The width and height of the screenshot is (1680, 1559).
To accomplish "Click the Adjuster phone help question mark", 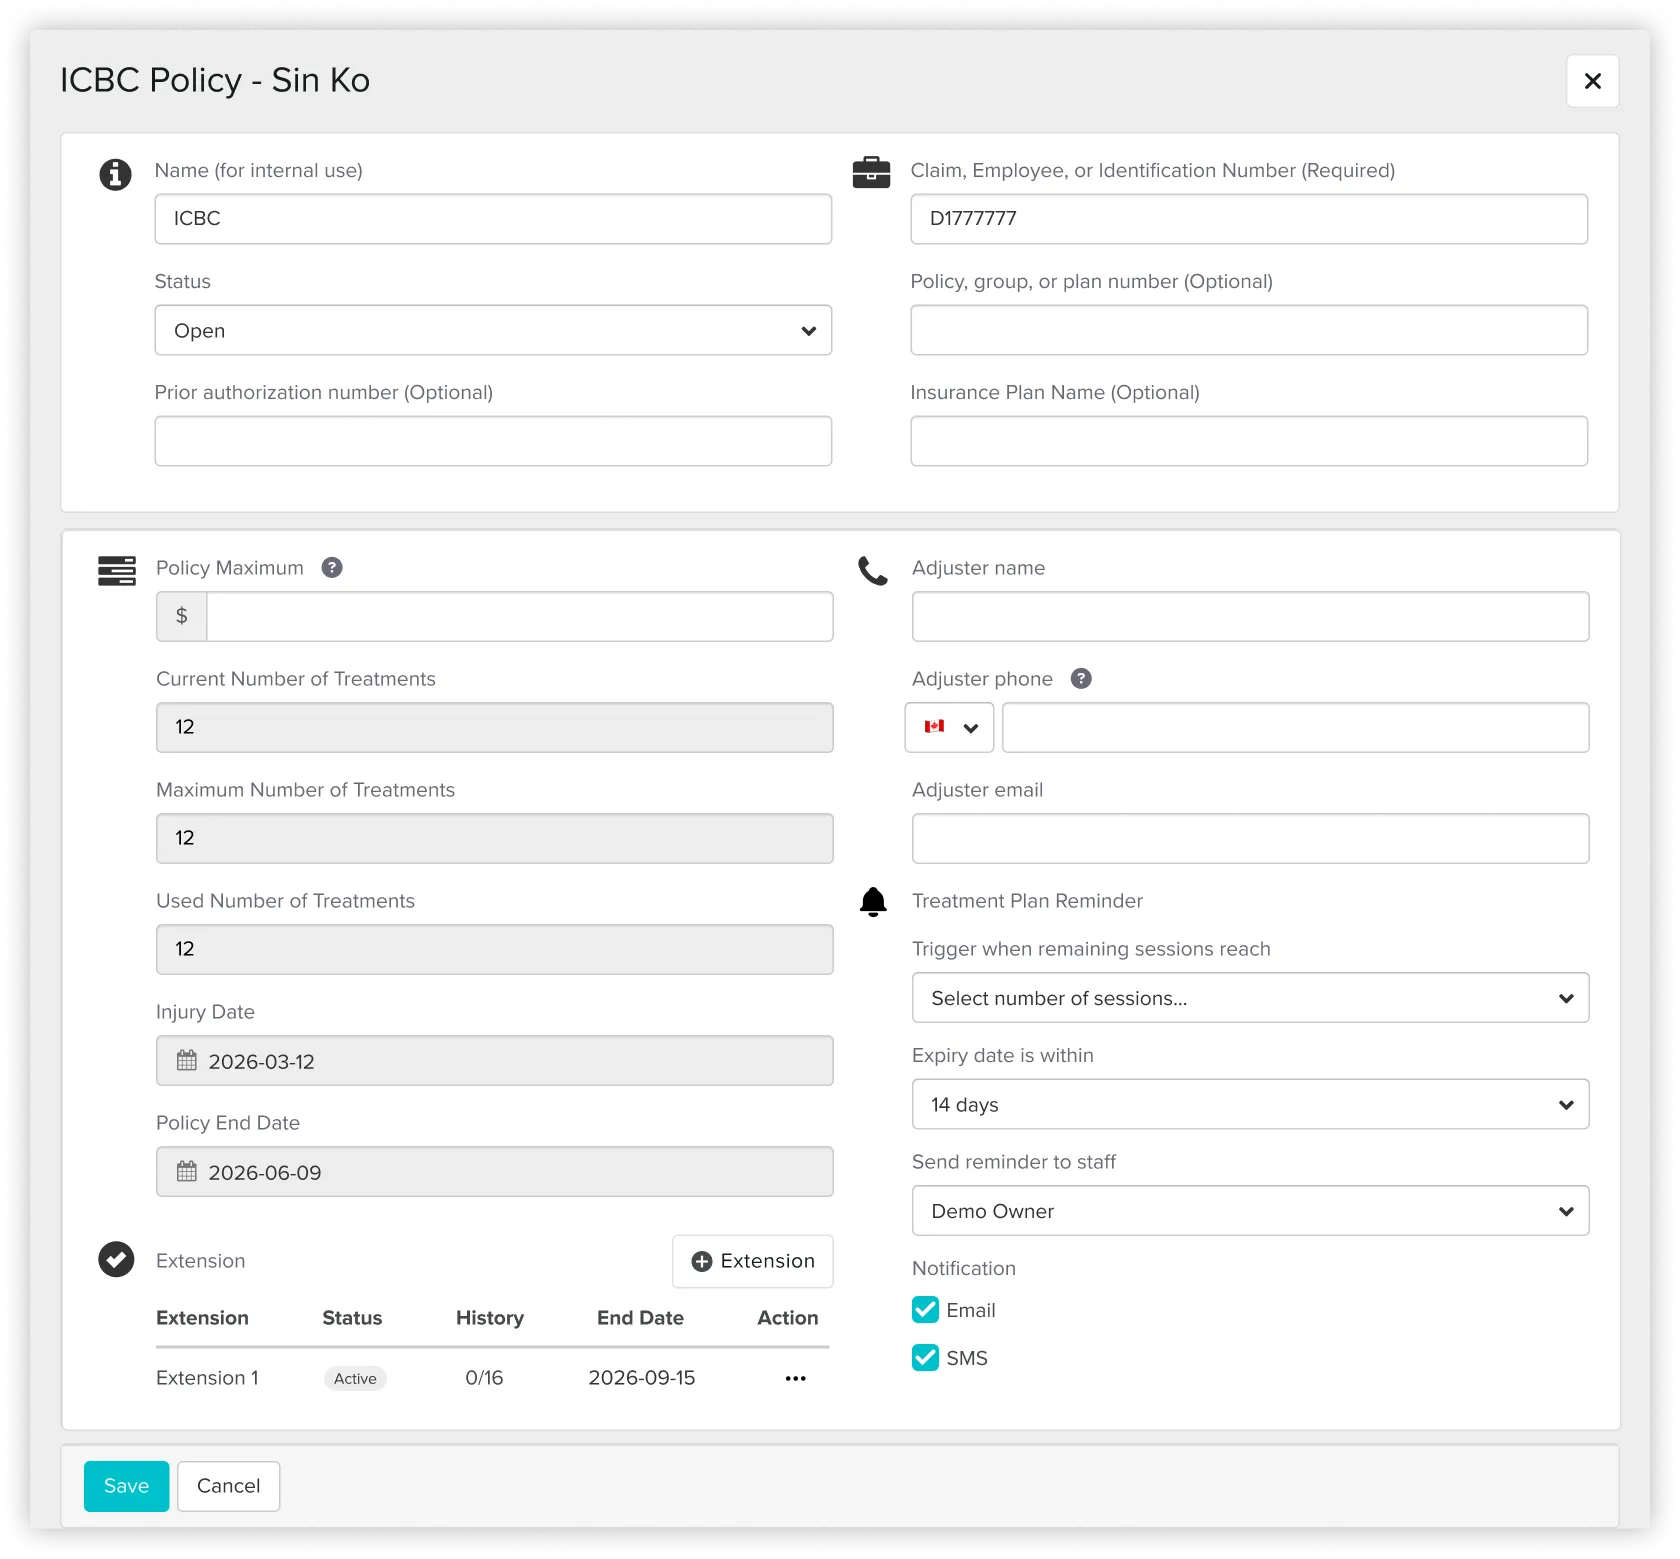I will pos(1081,679).
